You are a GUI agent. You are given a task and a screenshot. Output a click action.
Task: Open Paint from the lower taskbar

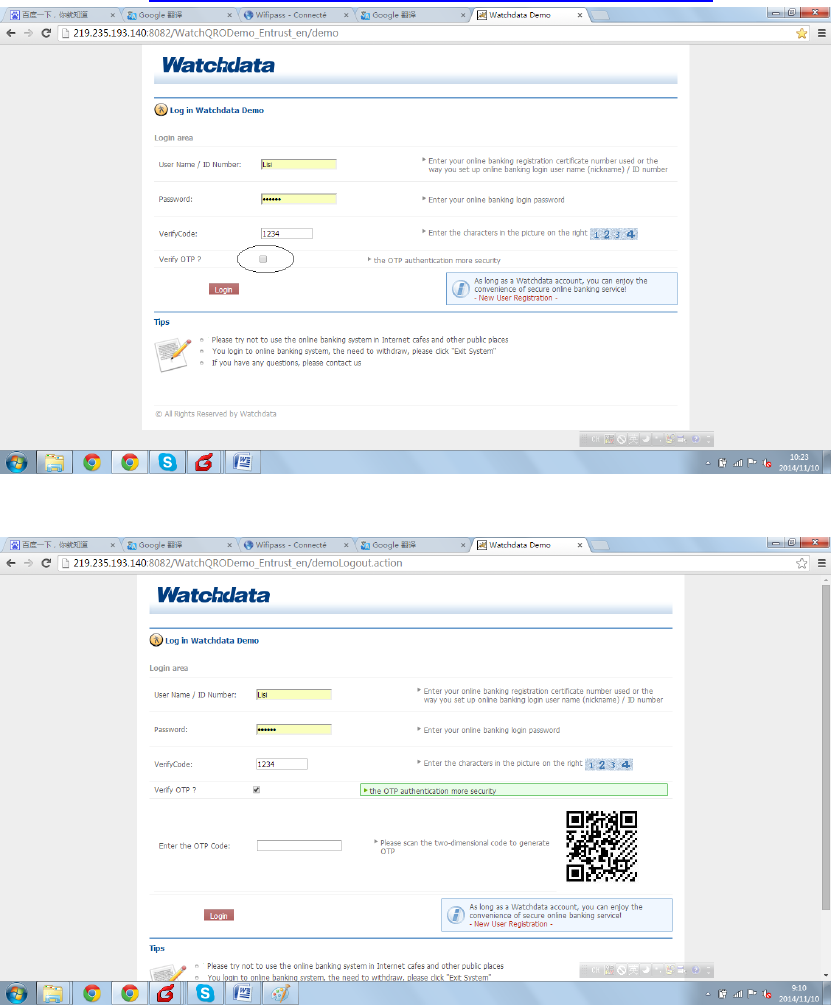tap(280, 993)
